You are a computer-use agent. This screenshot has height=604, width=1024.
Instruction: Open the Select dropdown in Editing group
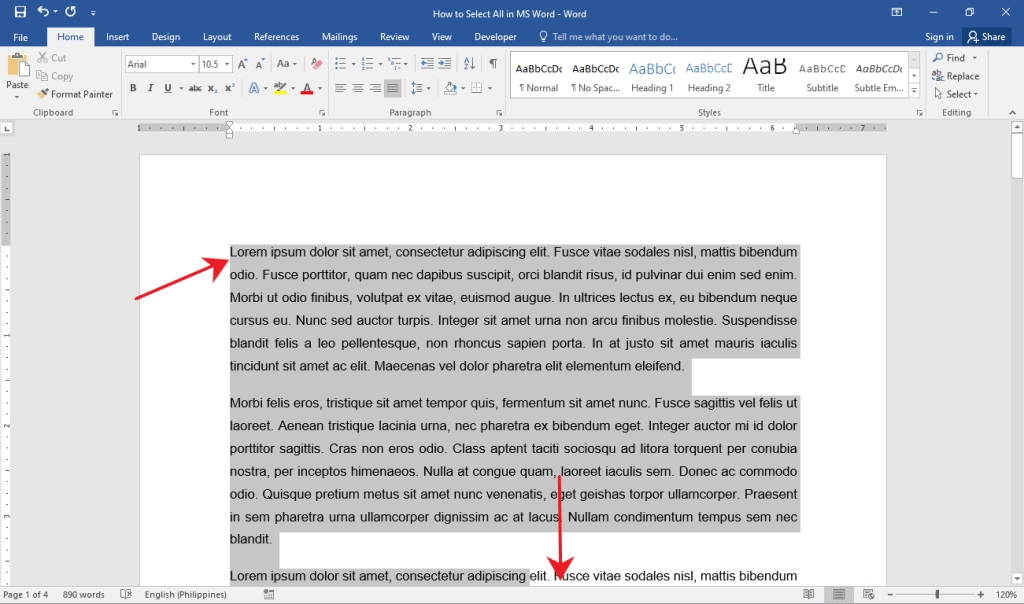(x=957, y=94)
